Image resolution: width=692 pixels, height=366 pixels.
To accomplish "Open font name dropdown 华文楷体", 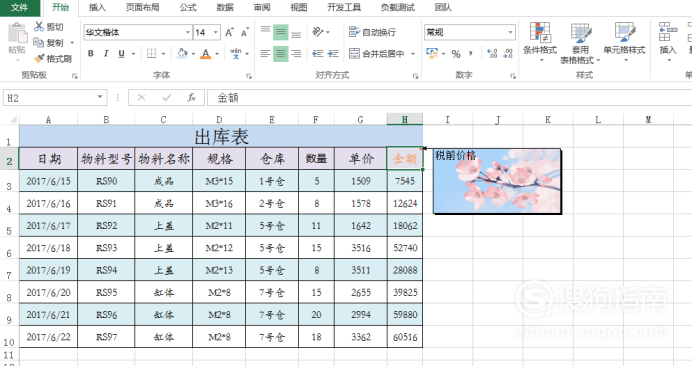I will [188, 32].
